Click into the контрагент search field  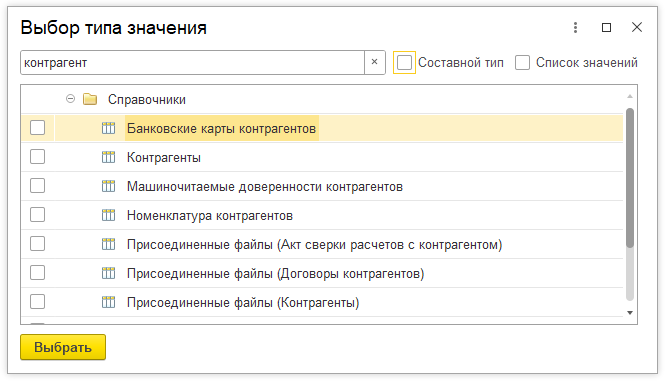pyautogui.click(x=192, y=62)
